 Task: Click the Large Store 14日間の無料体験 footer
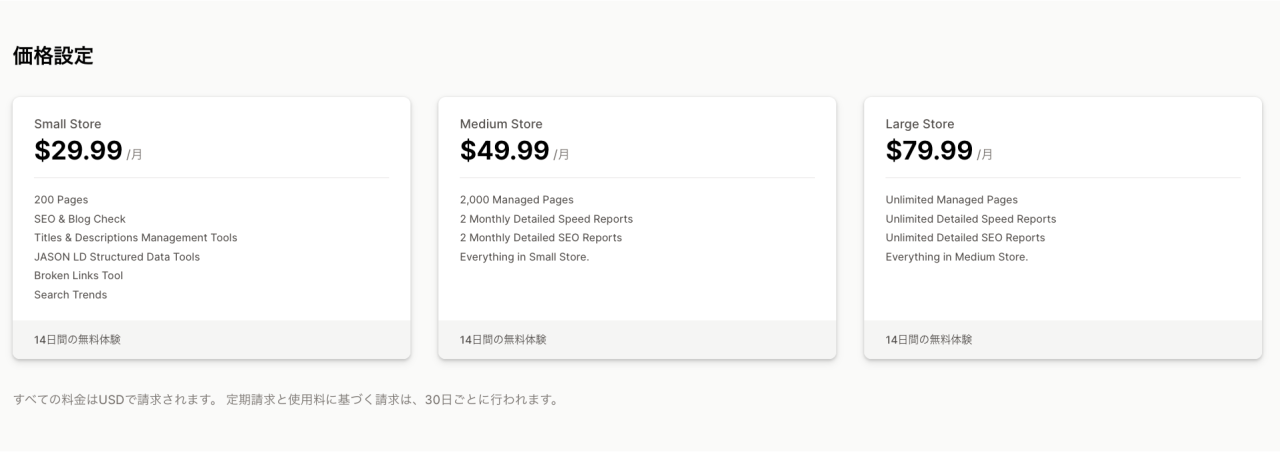coord(929,340)
